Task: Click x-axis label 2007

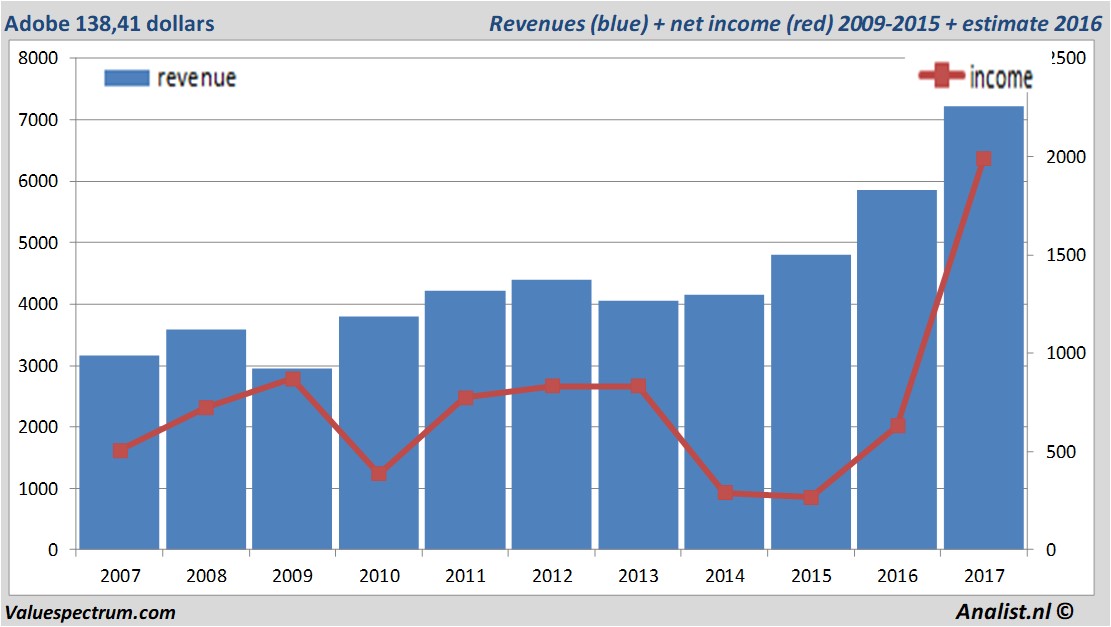Action: click(120, 575)
